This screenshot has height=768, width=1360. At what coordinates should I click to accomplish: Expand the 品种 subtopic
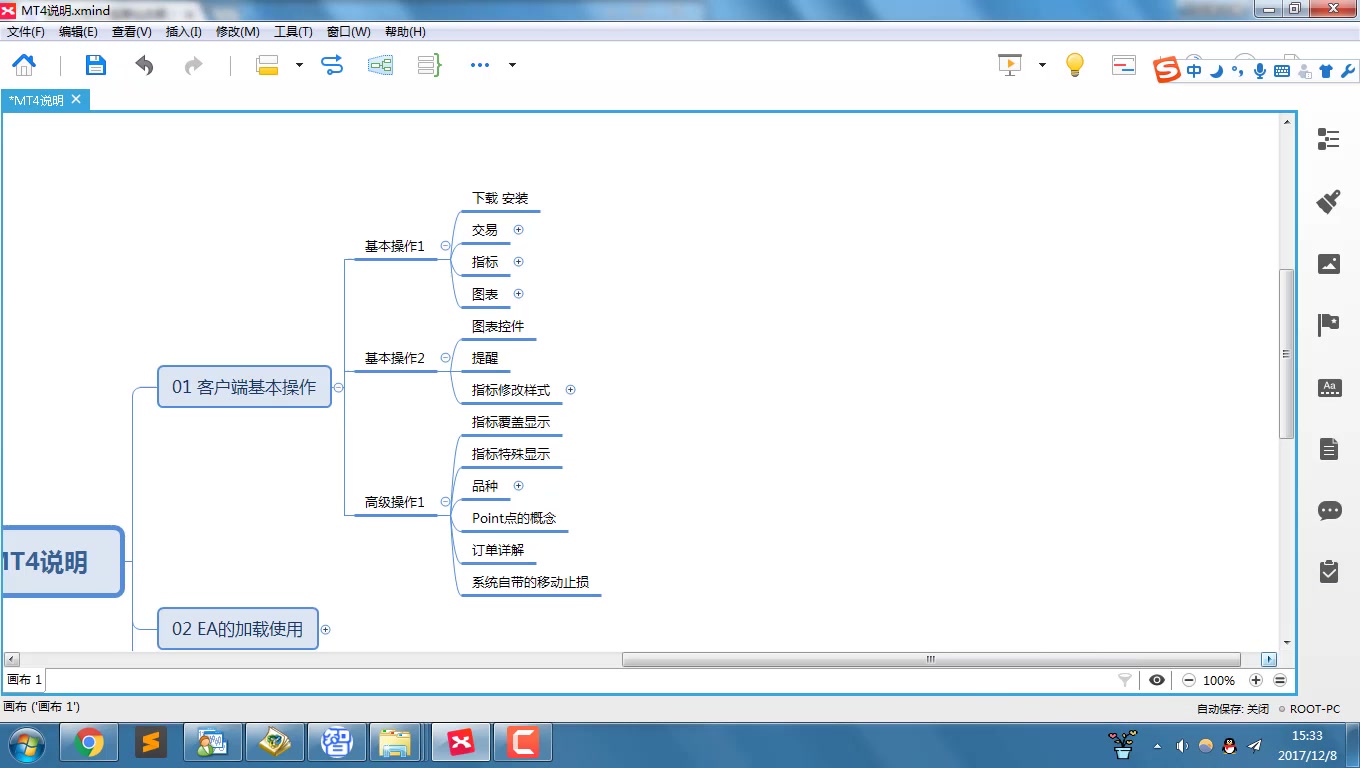tap(518, 486)
